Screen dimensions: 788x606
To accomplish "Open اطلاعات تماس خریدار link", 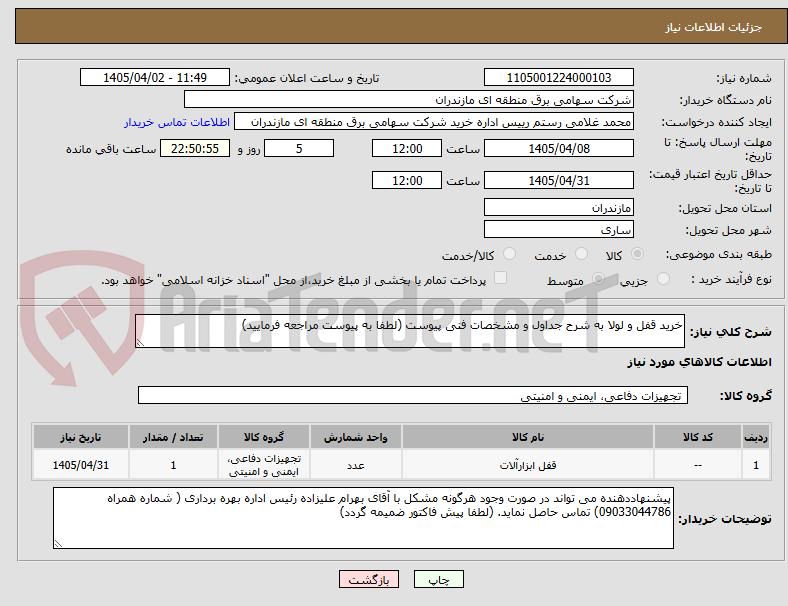I will pos(177,122).
